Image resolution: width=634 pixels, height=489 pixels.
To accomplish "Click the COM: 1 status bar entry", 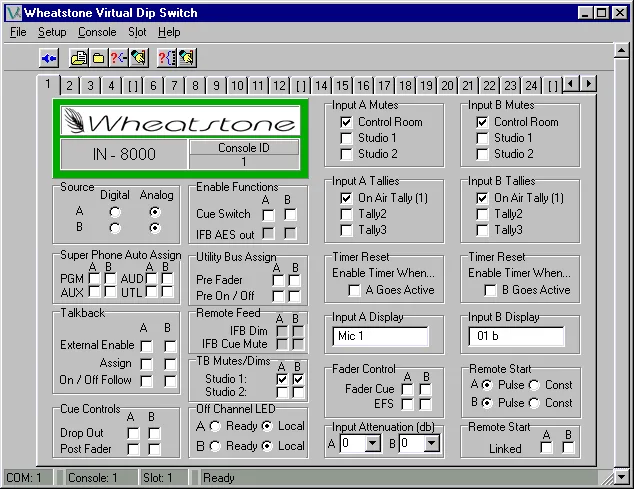I will [x=28, y=478].
